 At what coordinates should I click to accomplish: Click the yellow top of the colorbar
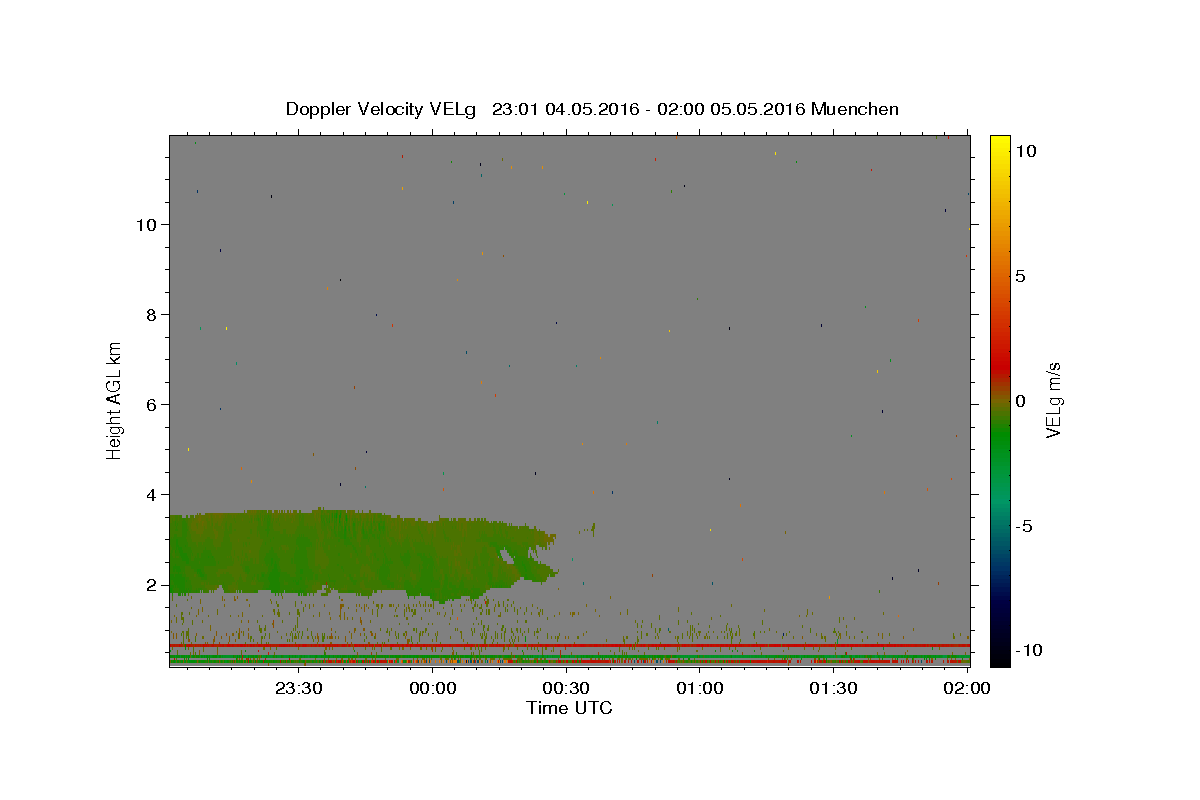[x=999, y=145]
